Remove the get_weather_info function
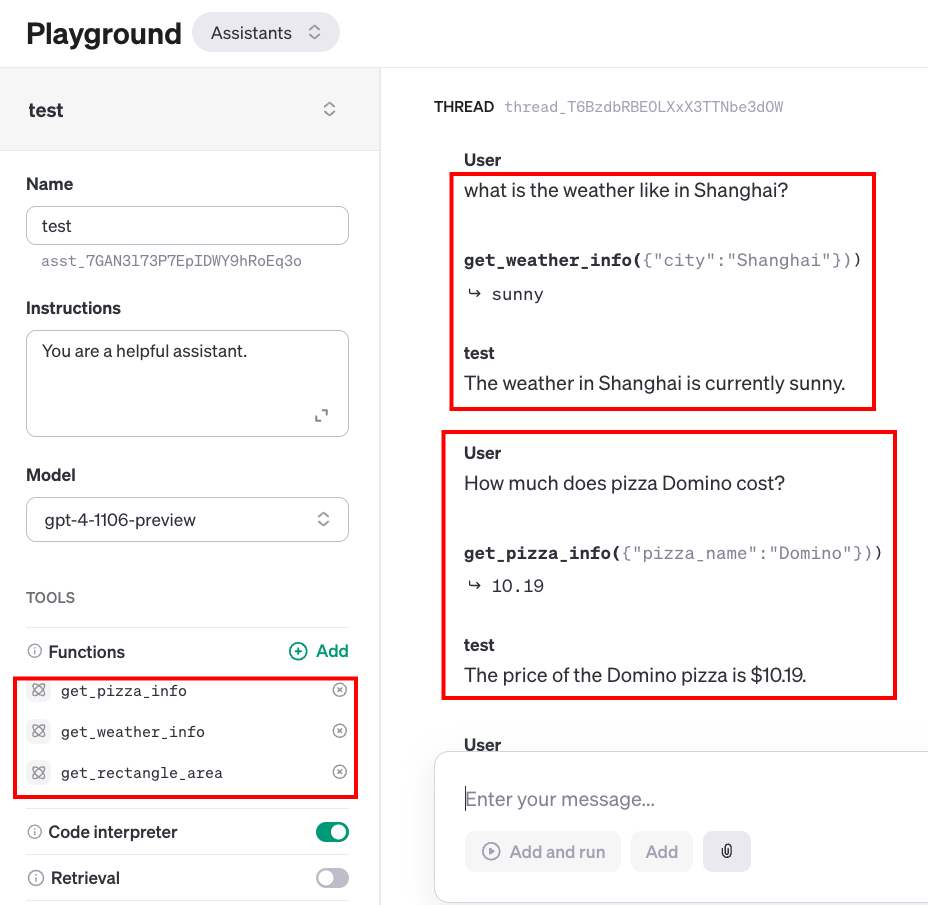Screen dimensions: 928x905 339,731
